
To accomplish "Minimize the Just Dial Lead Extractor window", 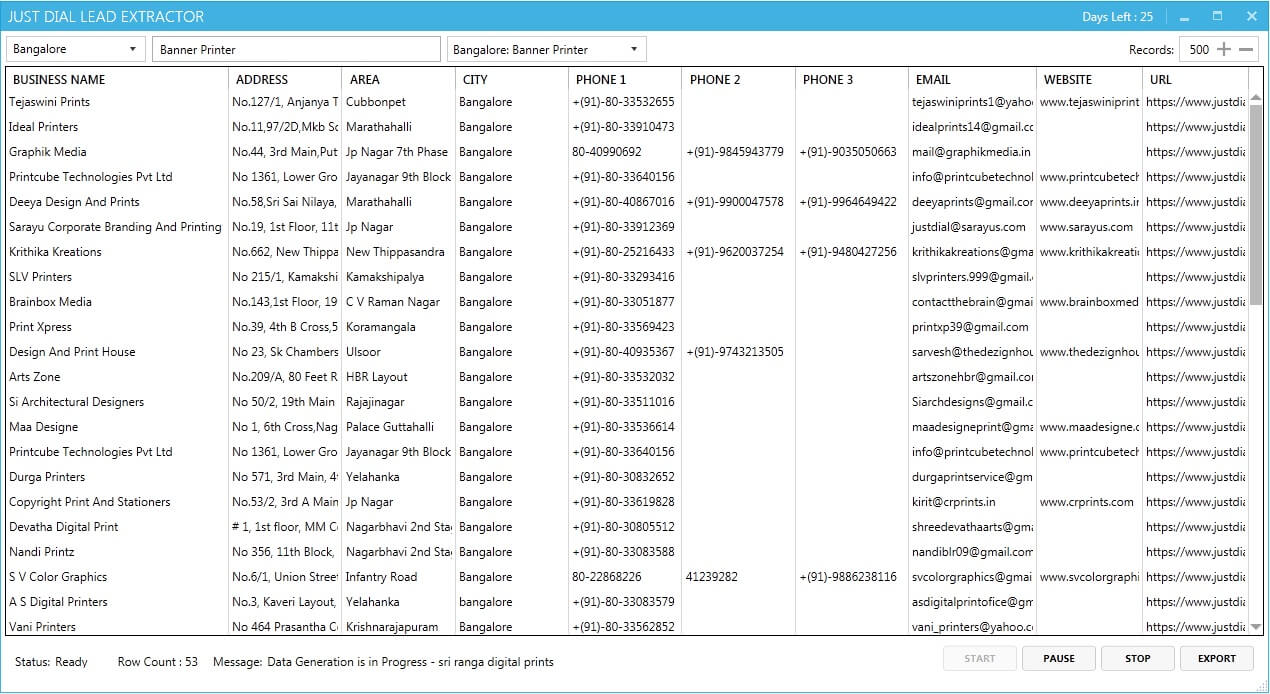I will [x=1185, y=17].
